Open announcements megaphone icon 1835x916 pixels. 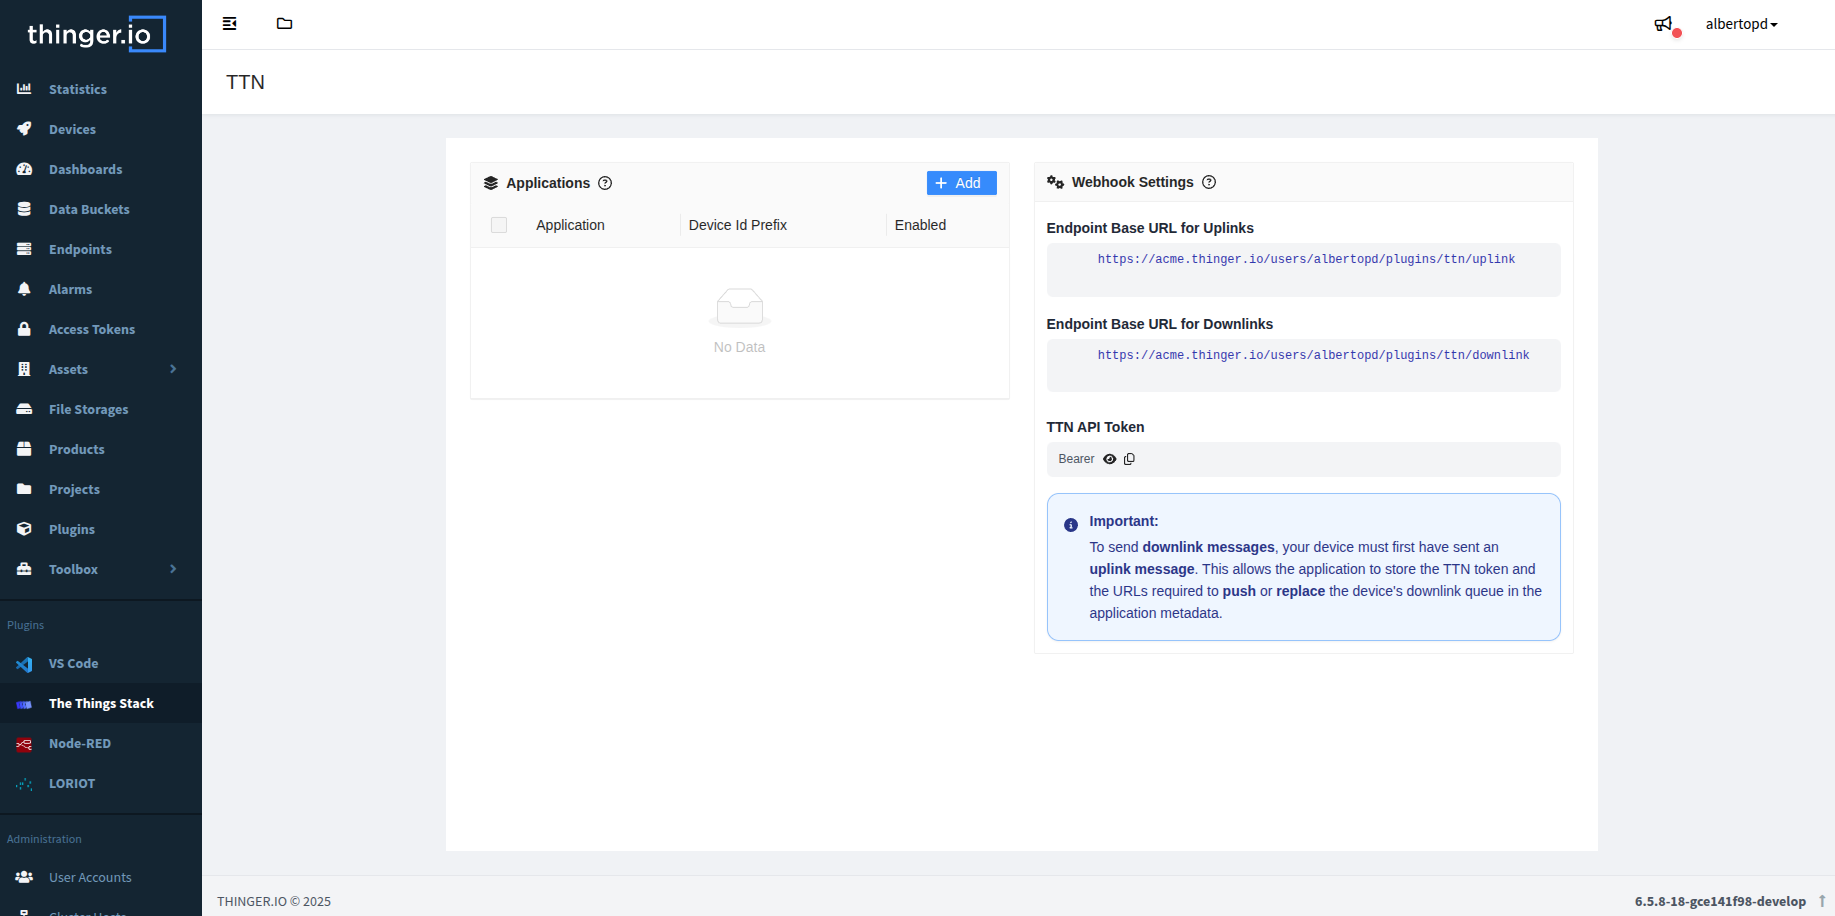[1664, 24]
